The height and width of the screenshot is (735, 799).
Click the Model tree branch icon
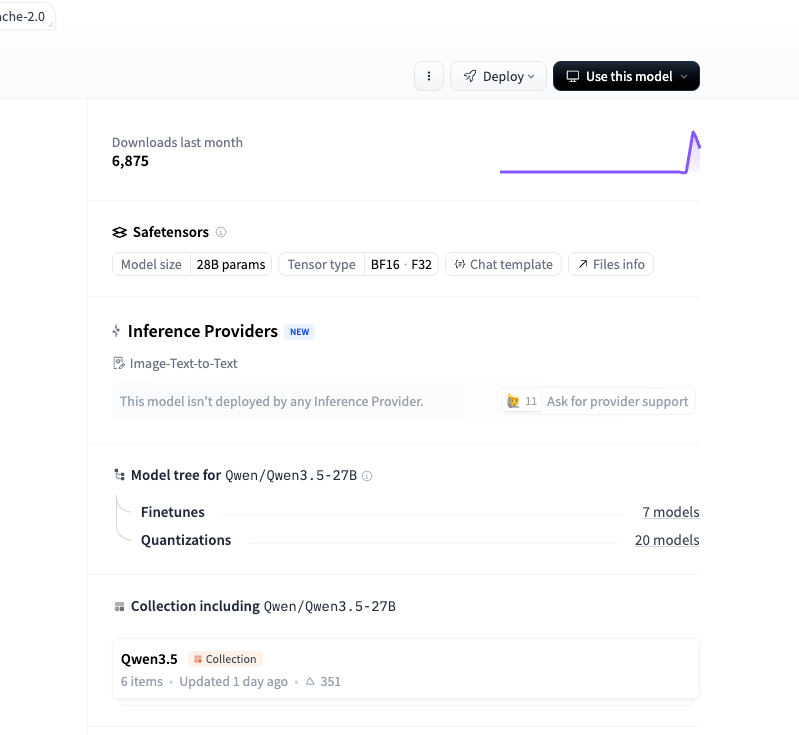[x=119, y=475]
